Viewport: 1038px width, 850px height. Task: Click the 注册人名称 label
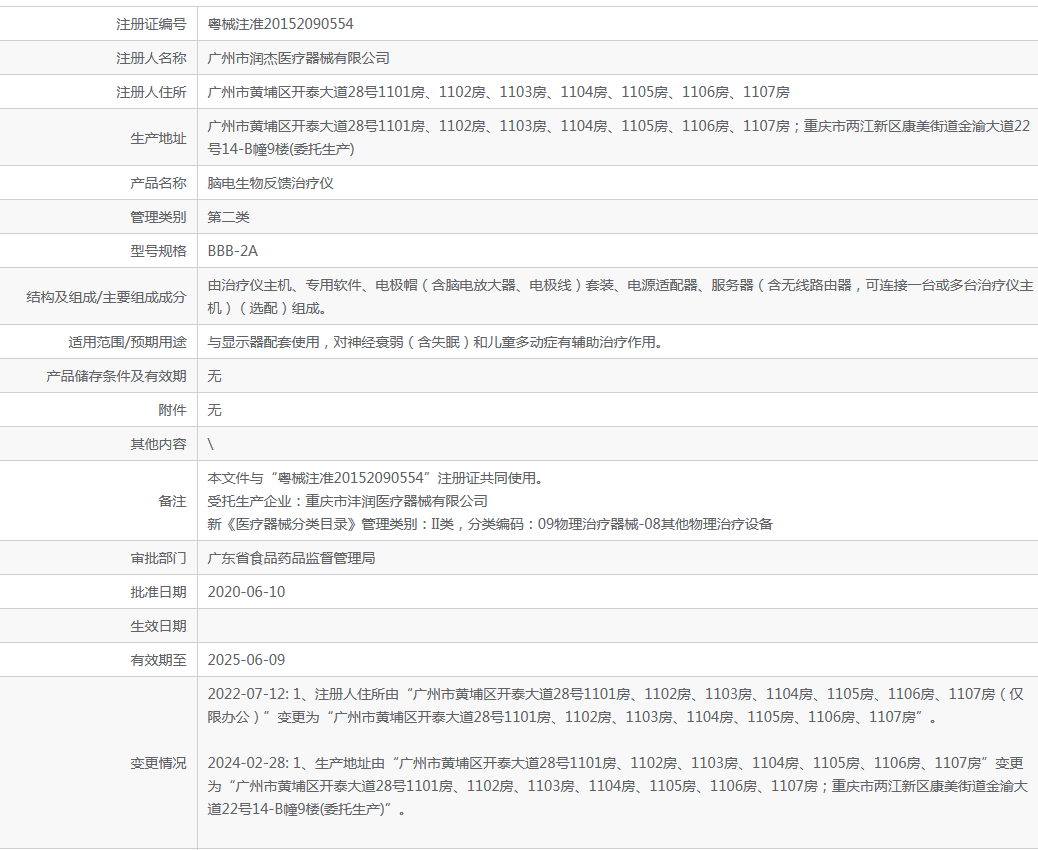[x=152, y=58]
